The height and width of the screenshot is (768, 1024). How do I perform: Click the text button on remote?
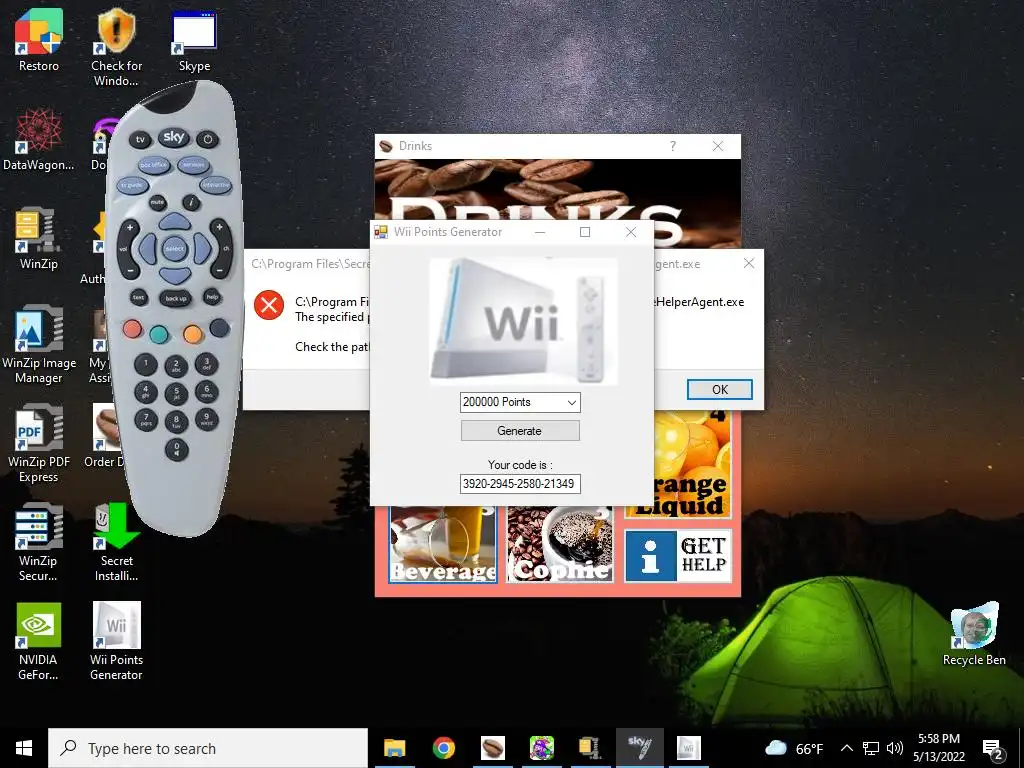point(138,297)
